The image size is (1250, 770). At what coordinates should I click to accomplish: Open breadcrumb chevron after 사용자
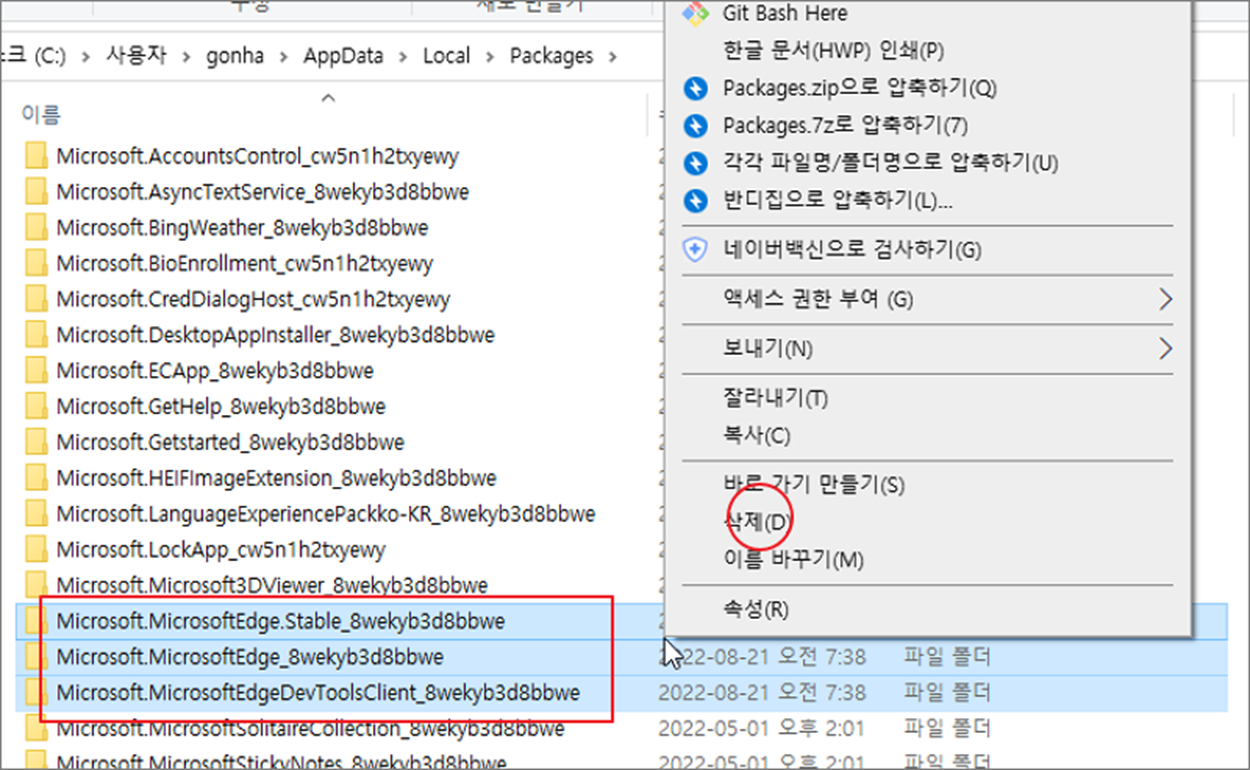click(188, 56)
